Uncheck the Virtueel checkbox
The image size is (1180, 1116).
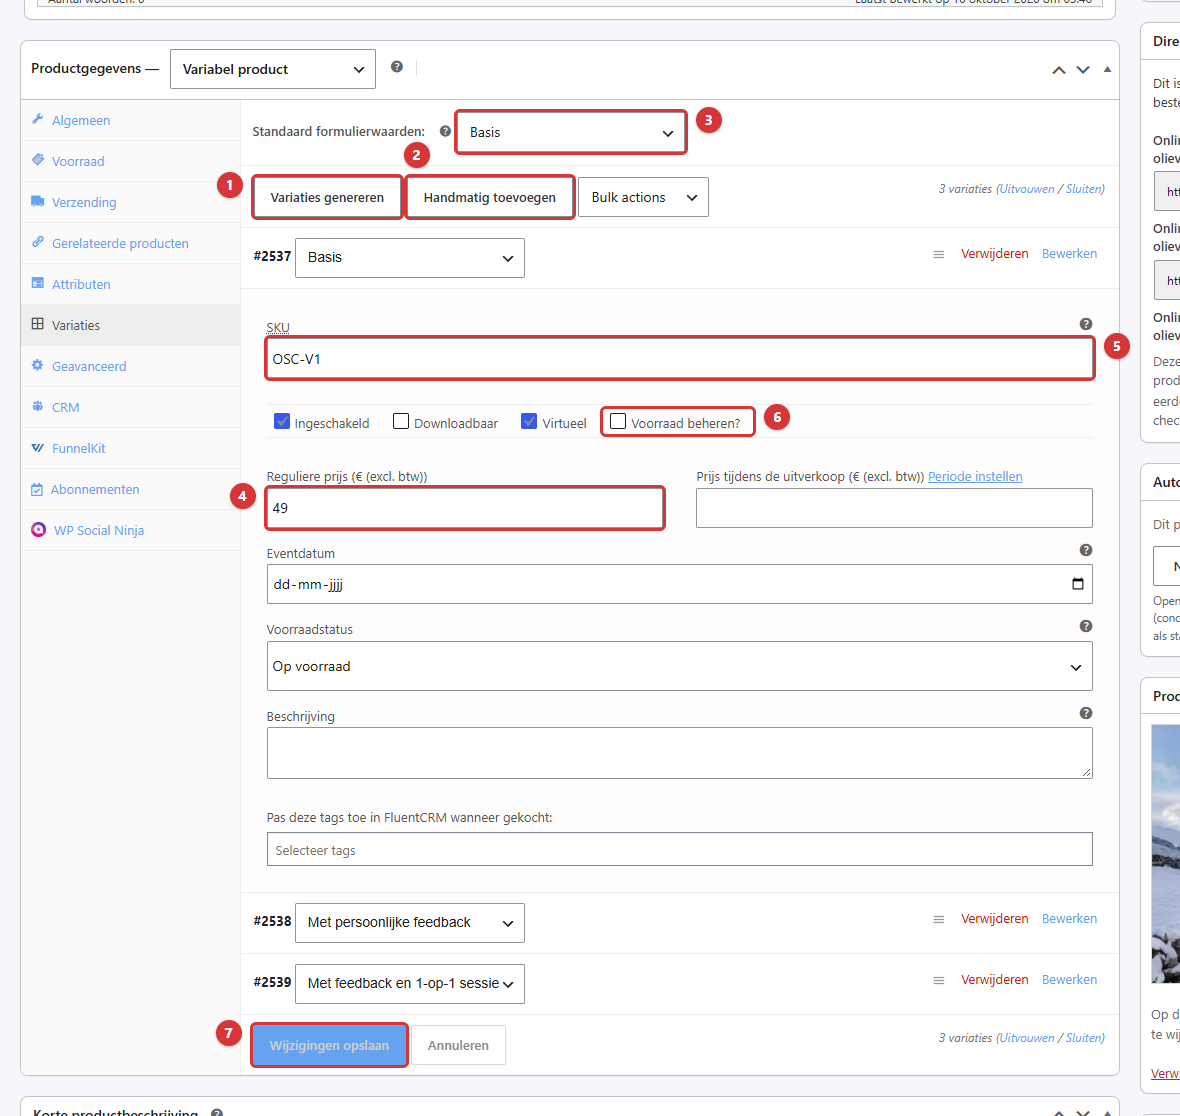click(x=529, y=421)
